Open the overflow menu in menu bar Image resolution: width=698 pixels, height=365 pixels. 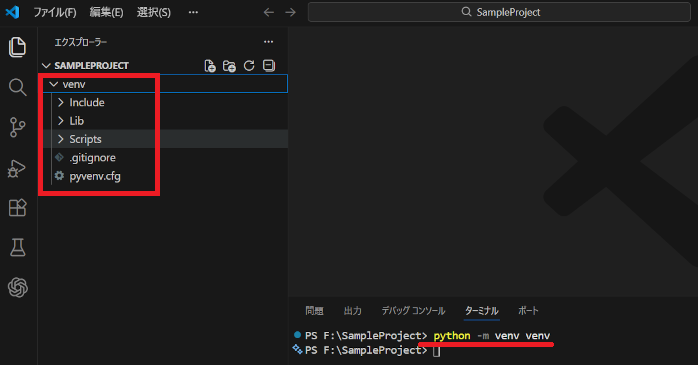tap(193, 12)
